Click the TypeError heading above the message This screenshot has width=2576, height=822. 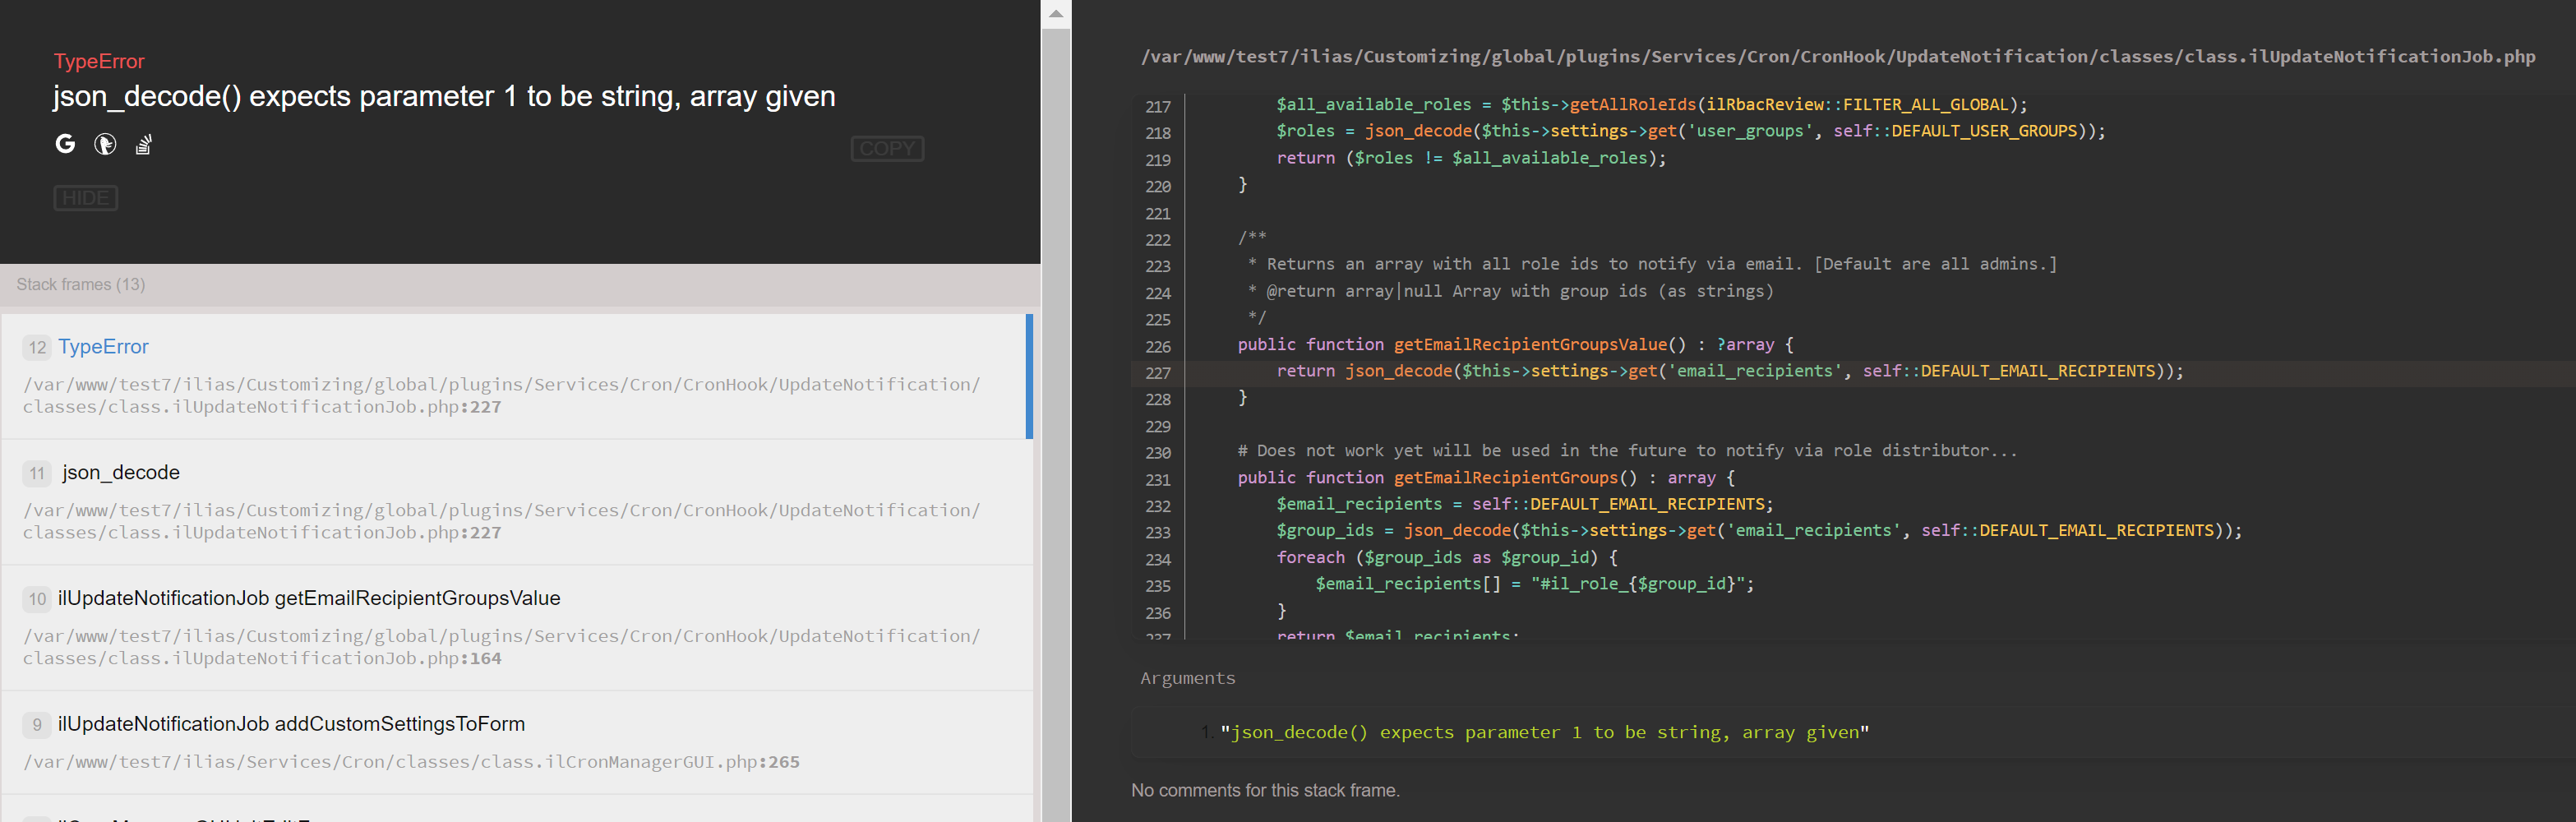pos(98,61)
